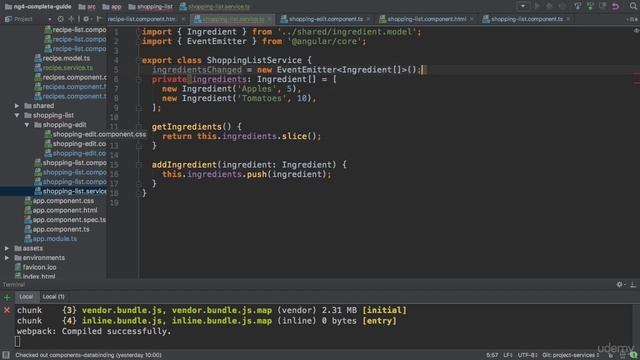
Task: Switch to recipe-list.component.html tab
Action: click(141, 19)
